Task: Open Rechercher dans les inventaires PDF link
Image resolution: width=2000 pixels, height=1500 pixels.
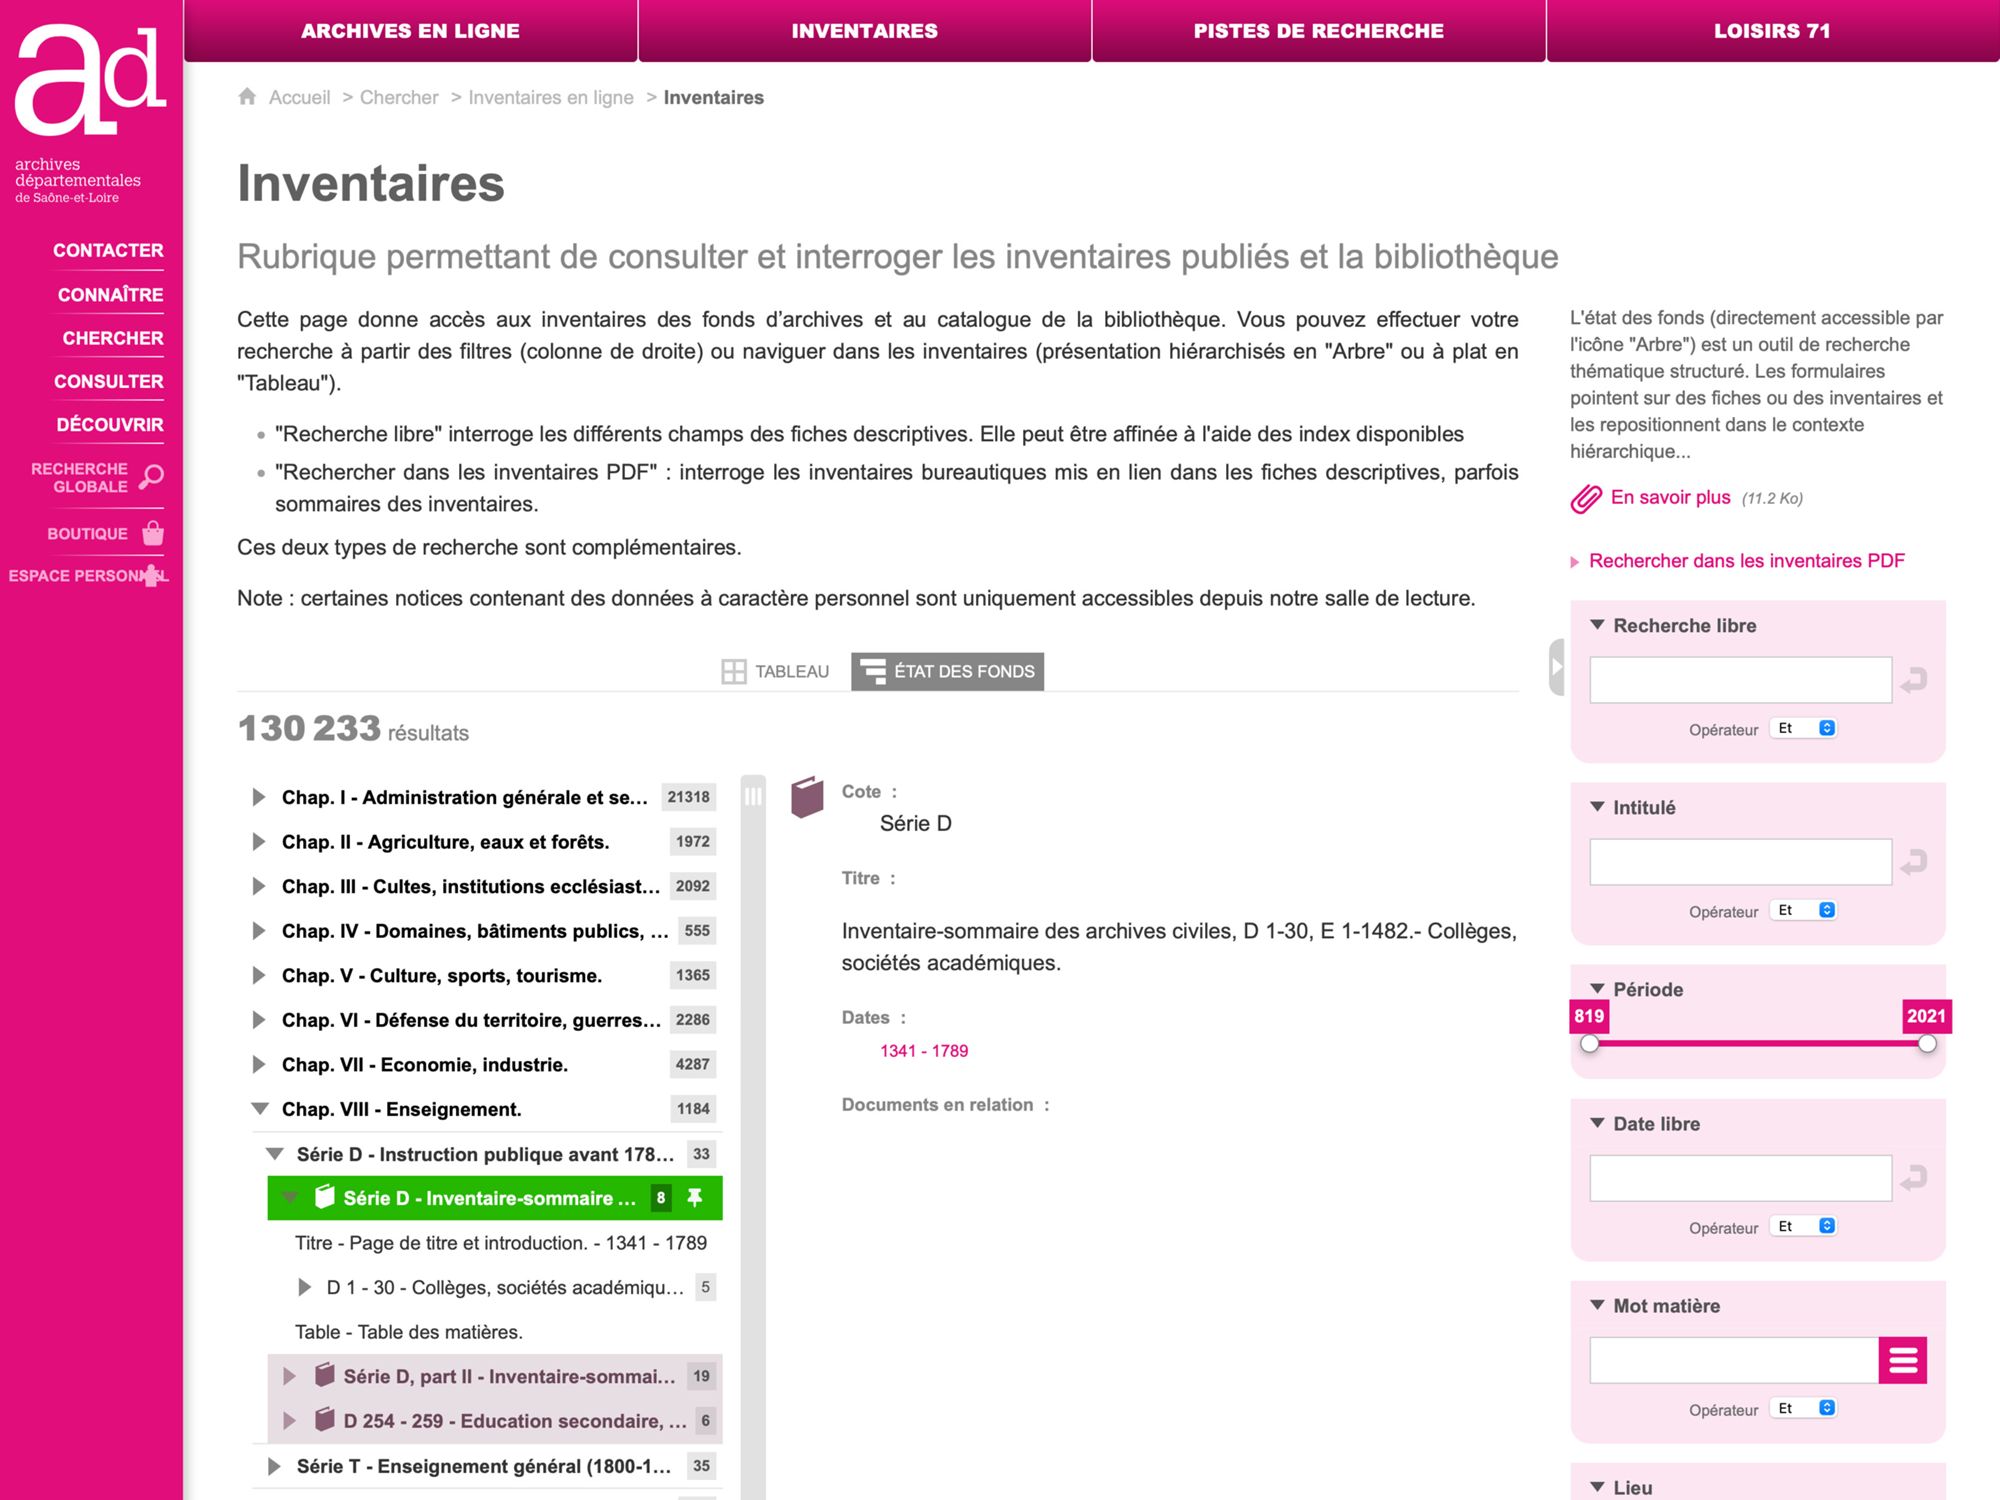Action: (x=1746, y=561)
